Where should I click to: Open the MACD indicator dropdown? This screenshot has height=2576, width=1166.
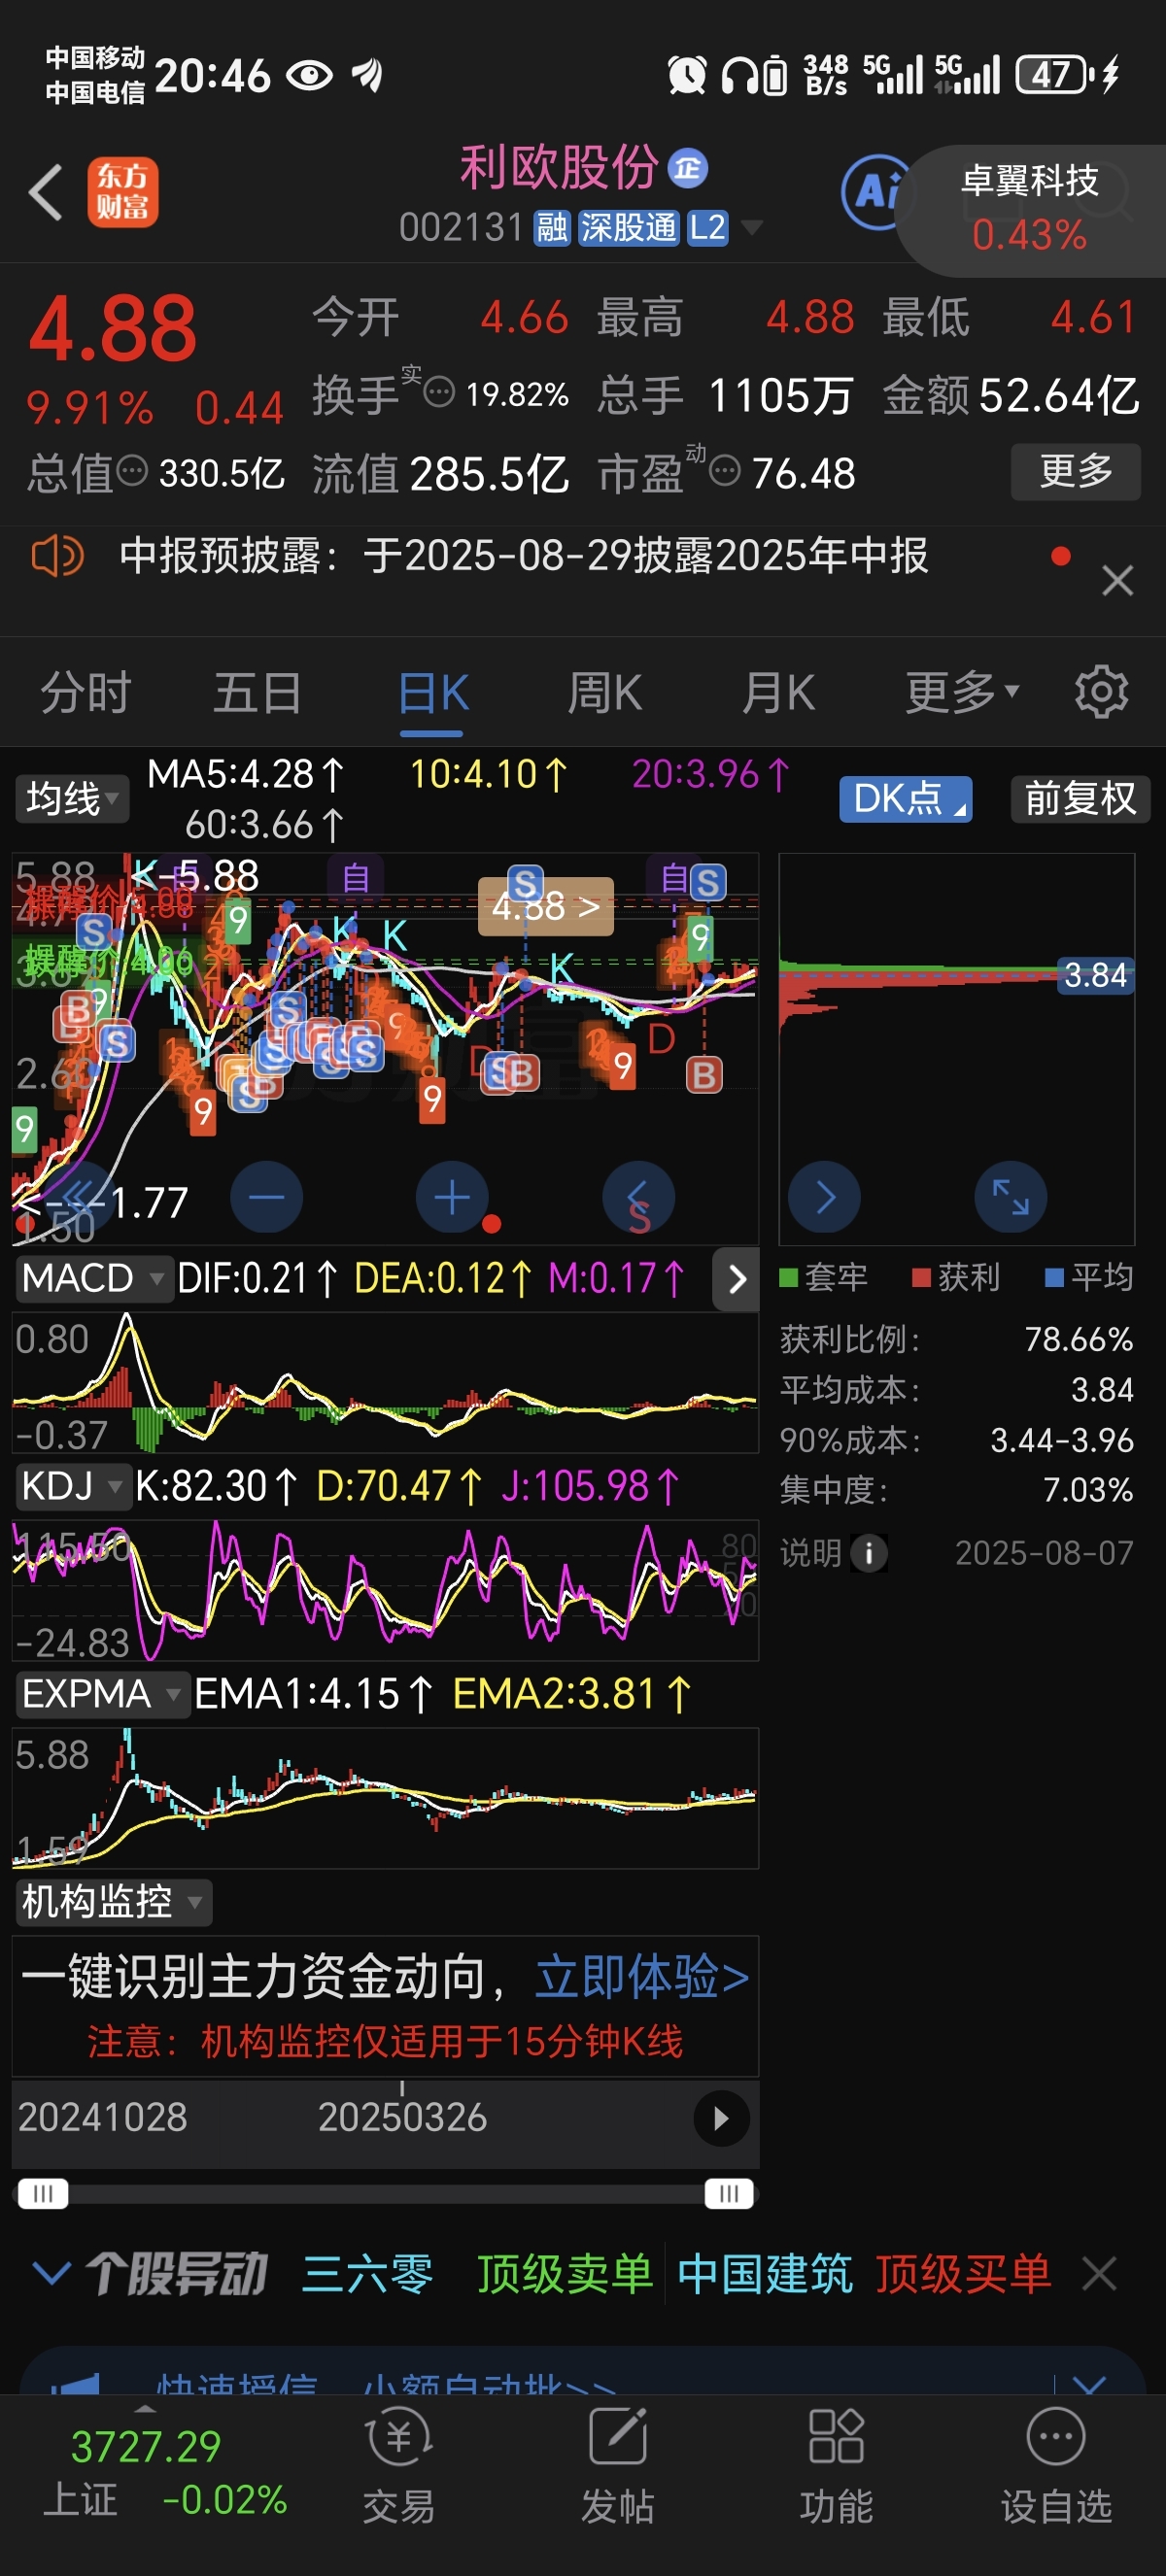[93, 1278]
